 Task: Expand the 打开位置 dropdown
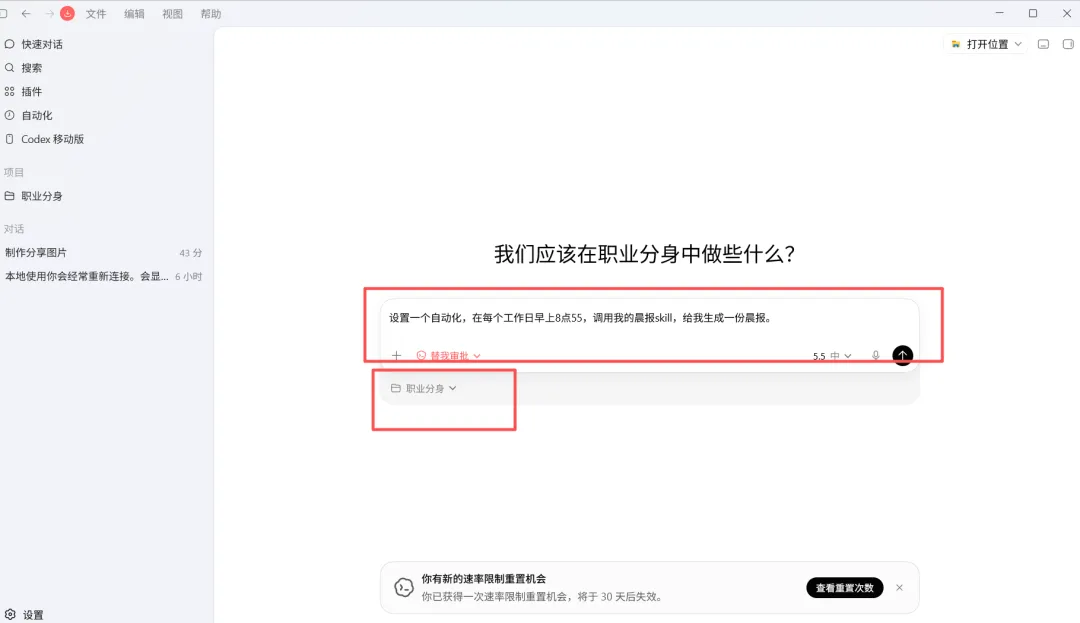coord(986,44)
